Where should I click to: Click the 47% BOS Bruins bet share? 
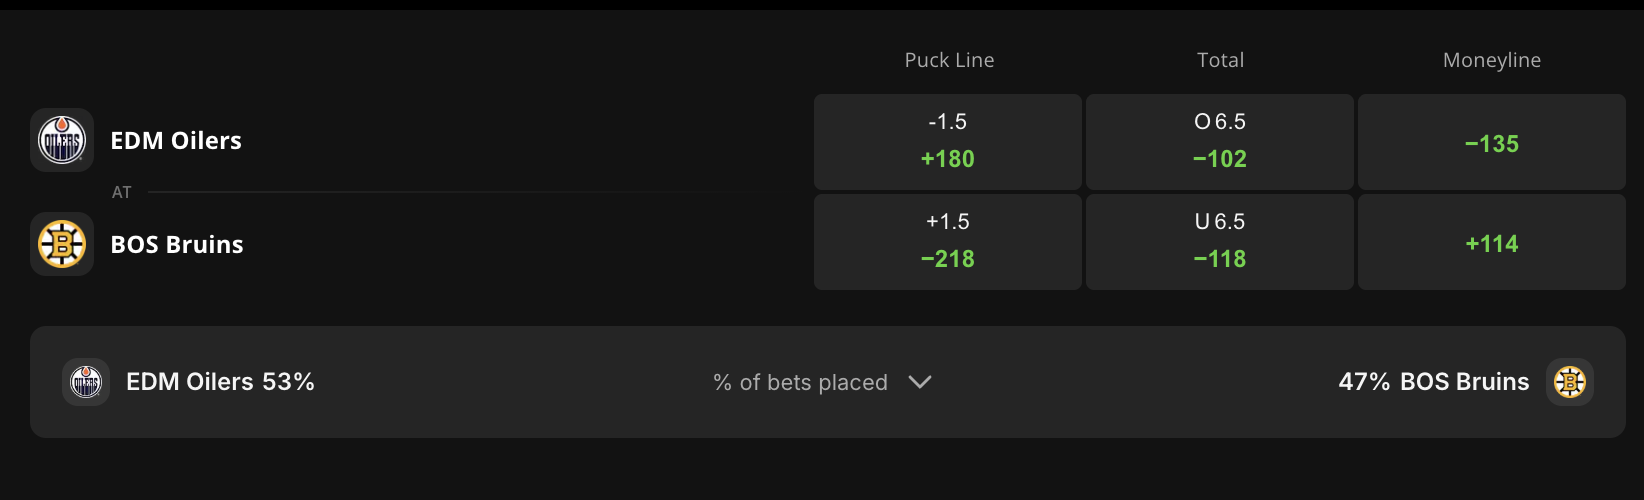tap(1433, 382)
